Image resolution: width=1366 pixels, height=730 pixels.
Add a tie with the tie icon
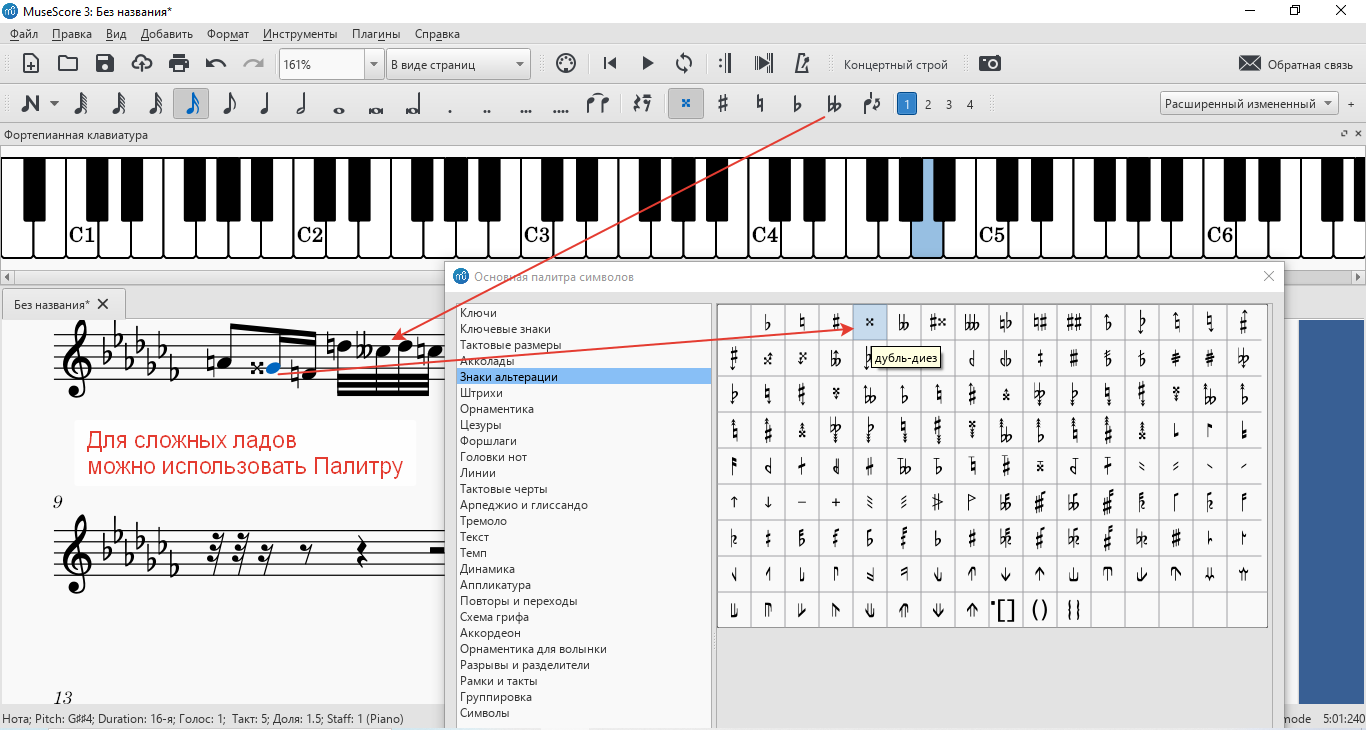click(597, 104)
